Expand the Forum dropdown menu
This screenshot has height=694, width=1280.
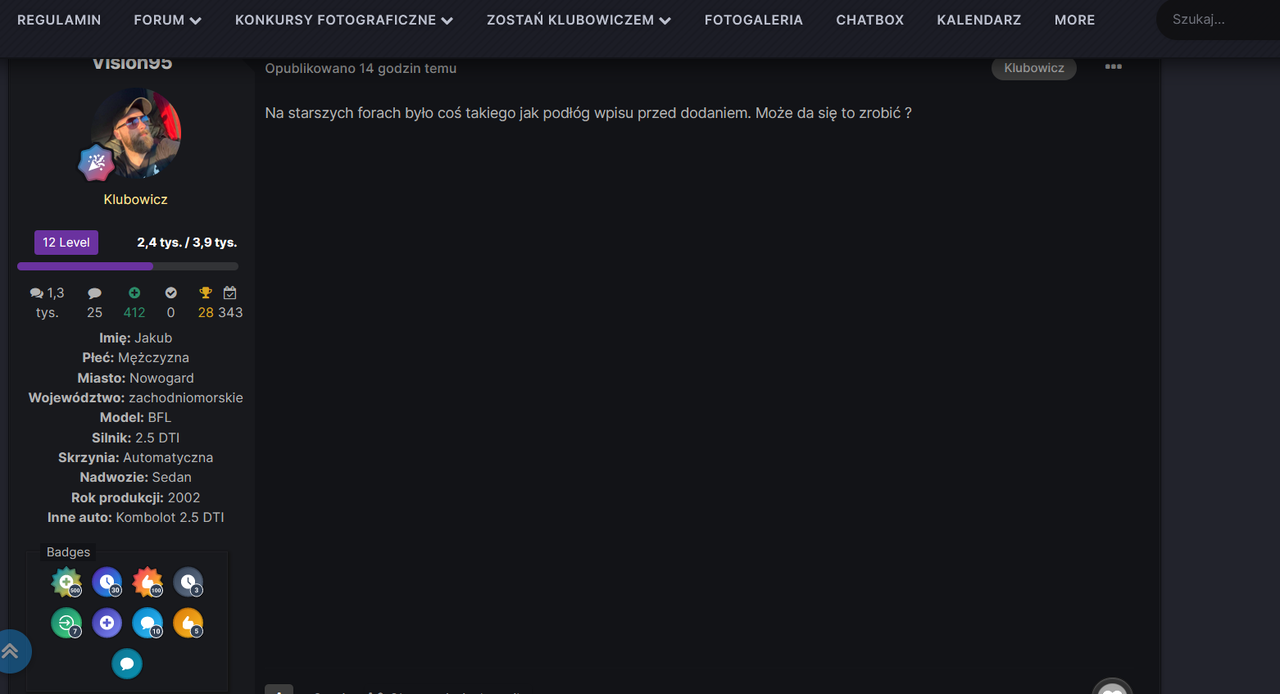[x=167, y=20]
